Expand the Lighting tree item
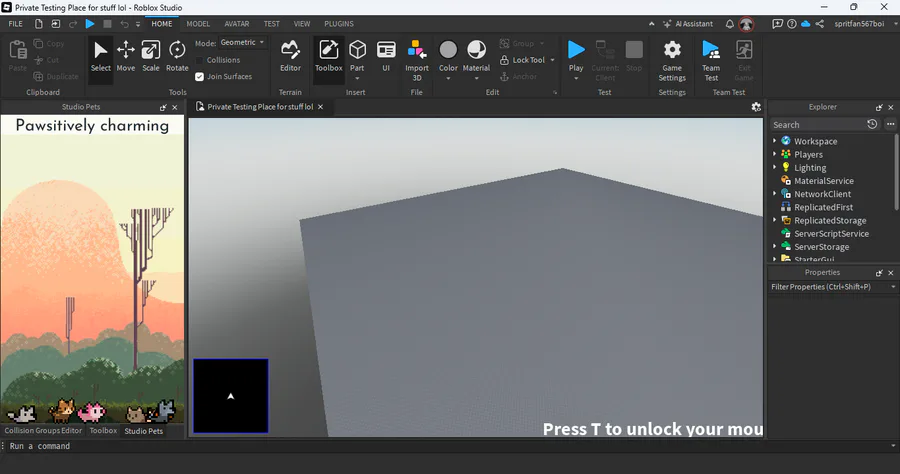The image size is (900, 474). pos(774,167)
